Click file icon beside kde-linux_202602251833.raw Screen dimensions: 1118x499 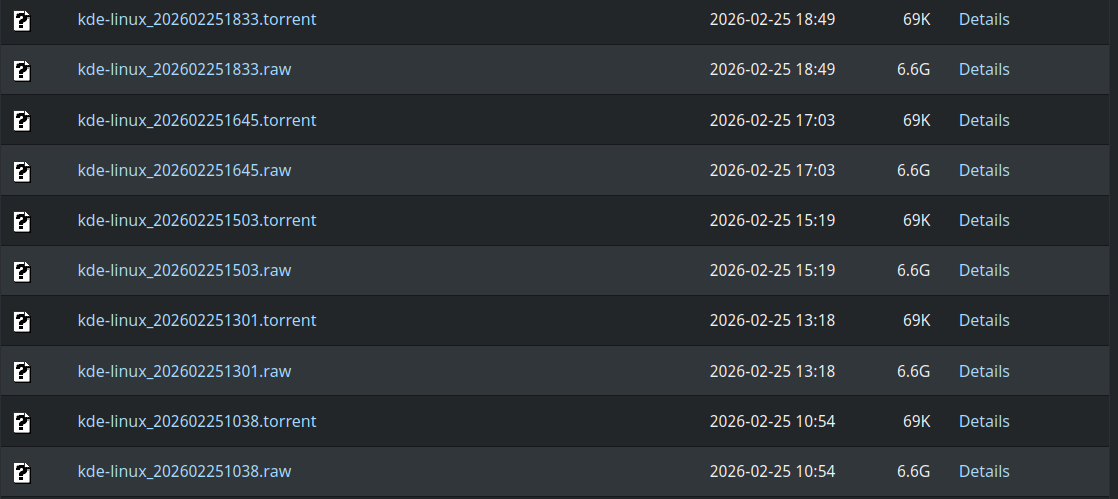[x=22, y=70]
